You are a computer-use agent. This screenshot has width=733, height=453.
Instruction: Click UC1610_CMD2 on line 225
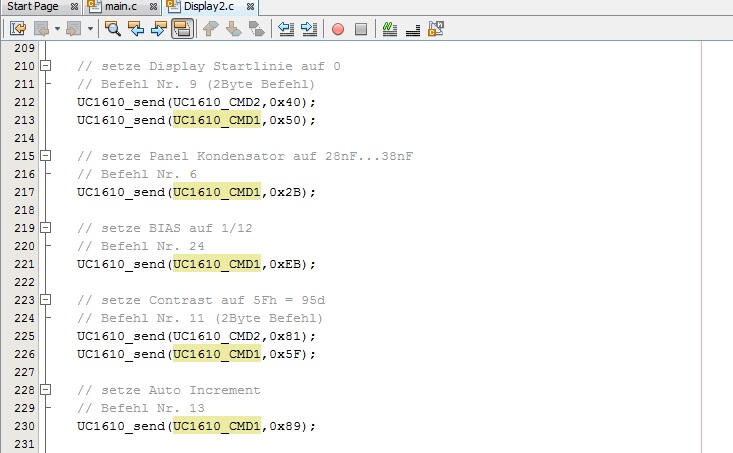217,336
